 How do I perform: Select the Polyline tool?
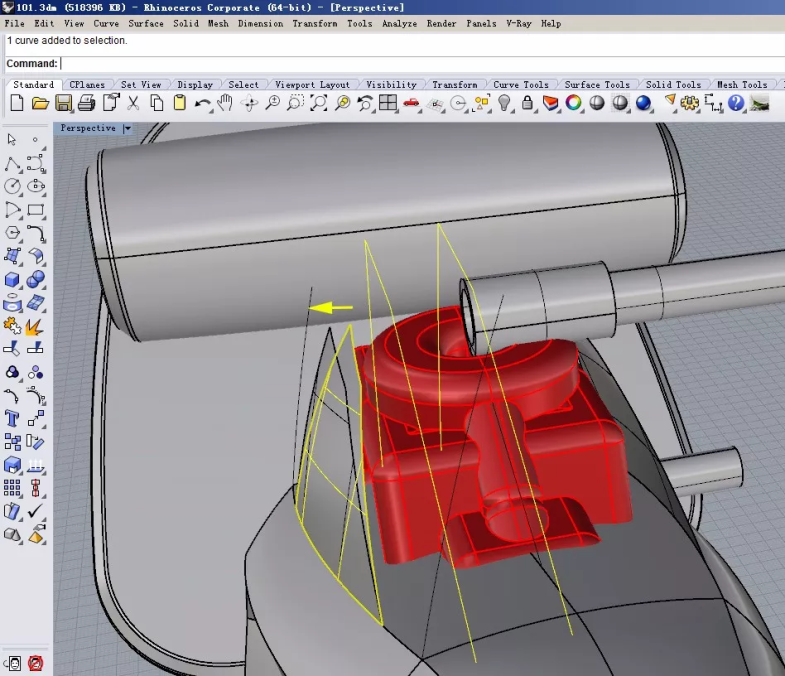[12, 163]
